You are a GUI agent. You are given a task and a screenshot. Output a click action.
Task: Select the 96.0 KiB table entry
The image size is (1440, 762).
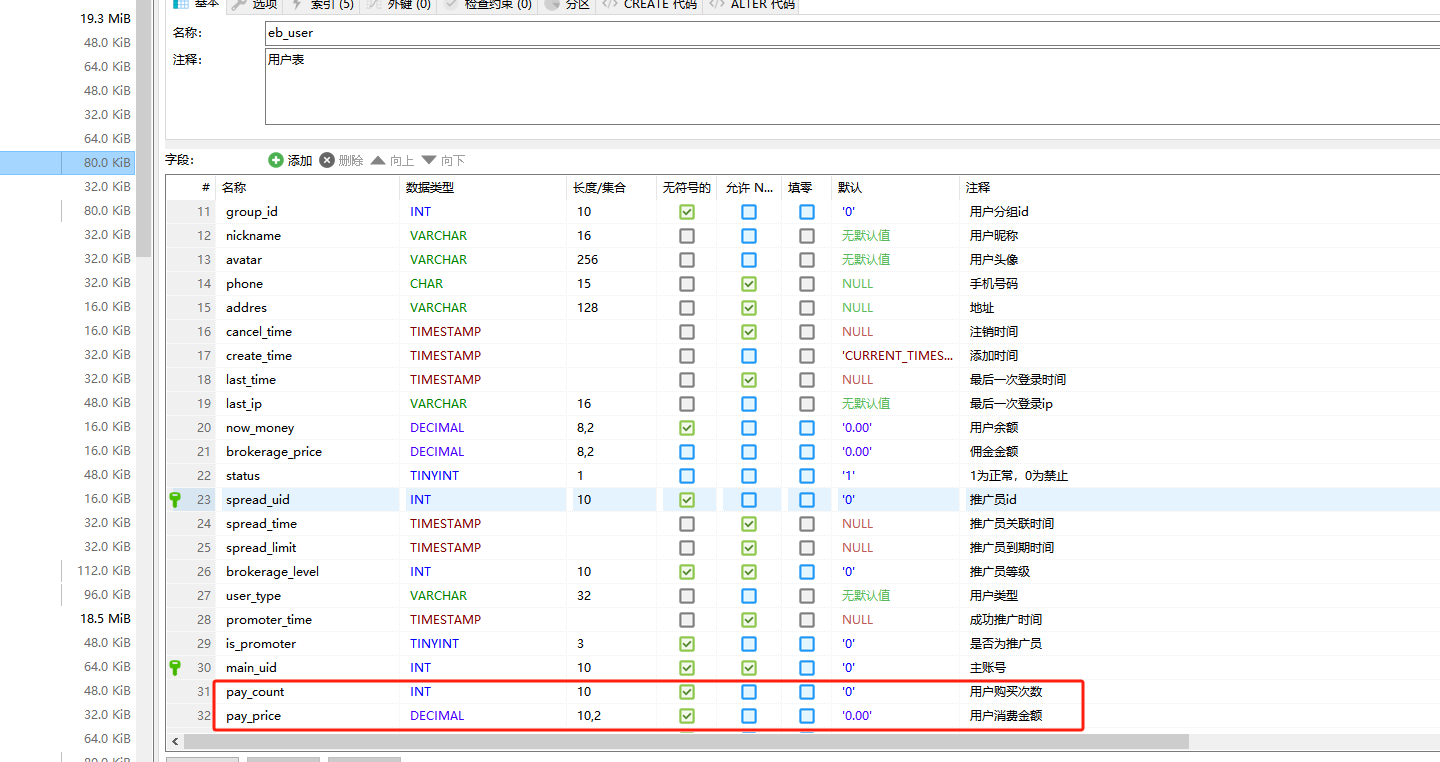point(108,594)
